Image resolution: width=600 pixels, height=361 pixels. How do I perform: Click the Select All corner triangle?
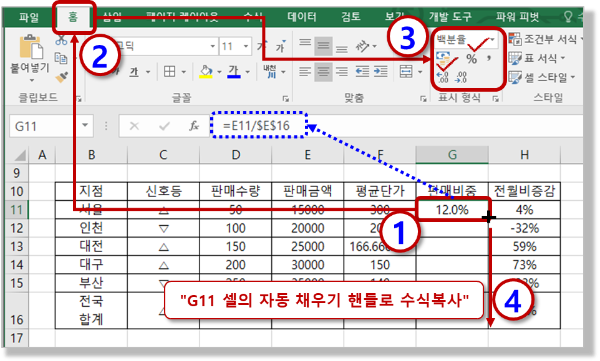click(19, 155)
